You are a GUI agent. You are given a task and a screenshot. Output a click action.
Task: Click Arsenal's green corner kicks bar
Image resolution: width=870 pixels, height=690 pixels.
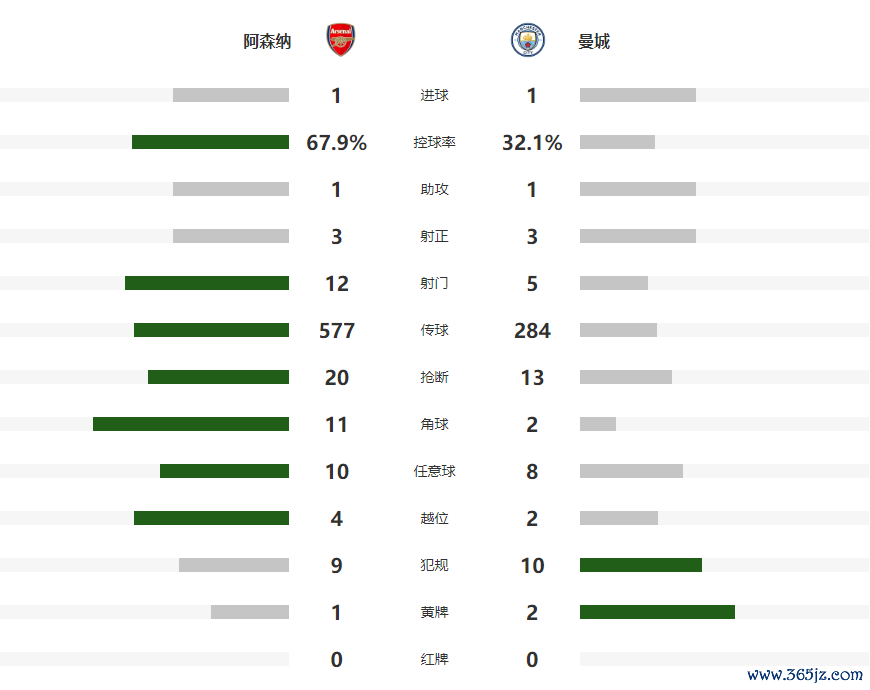coord(191,424)
